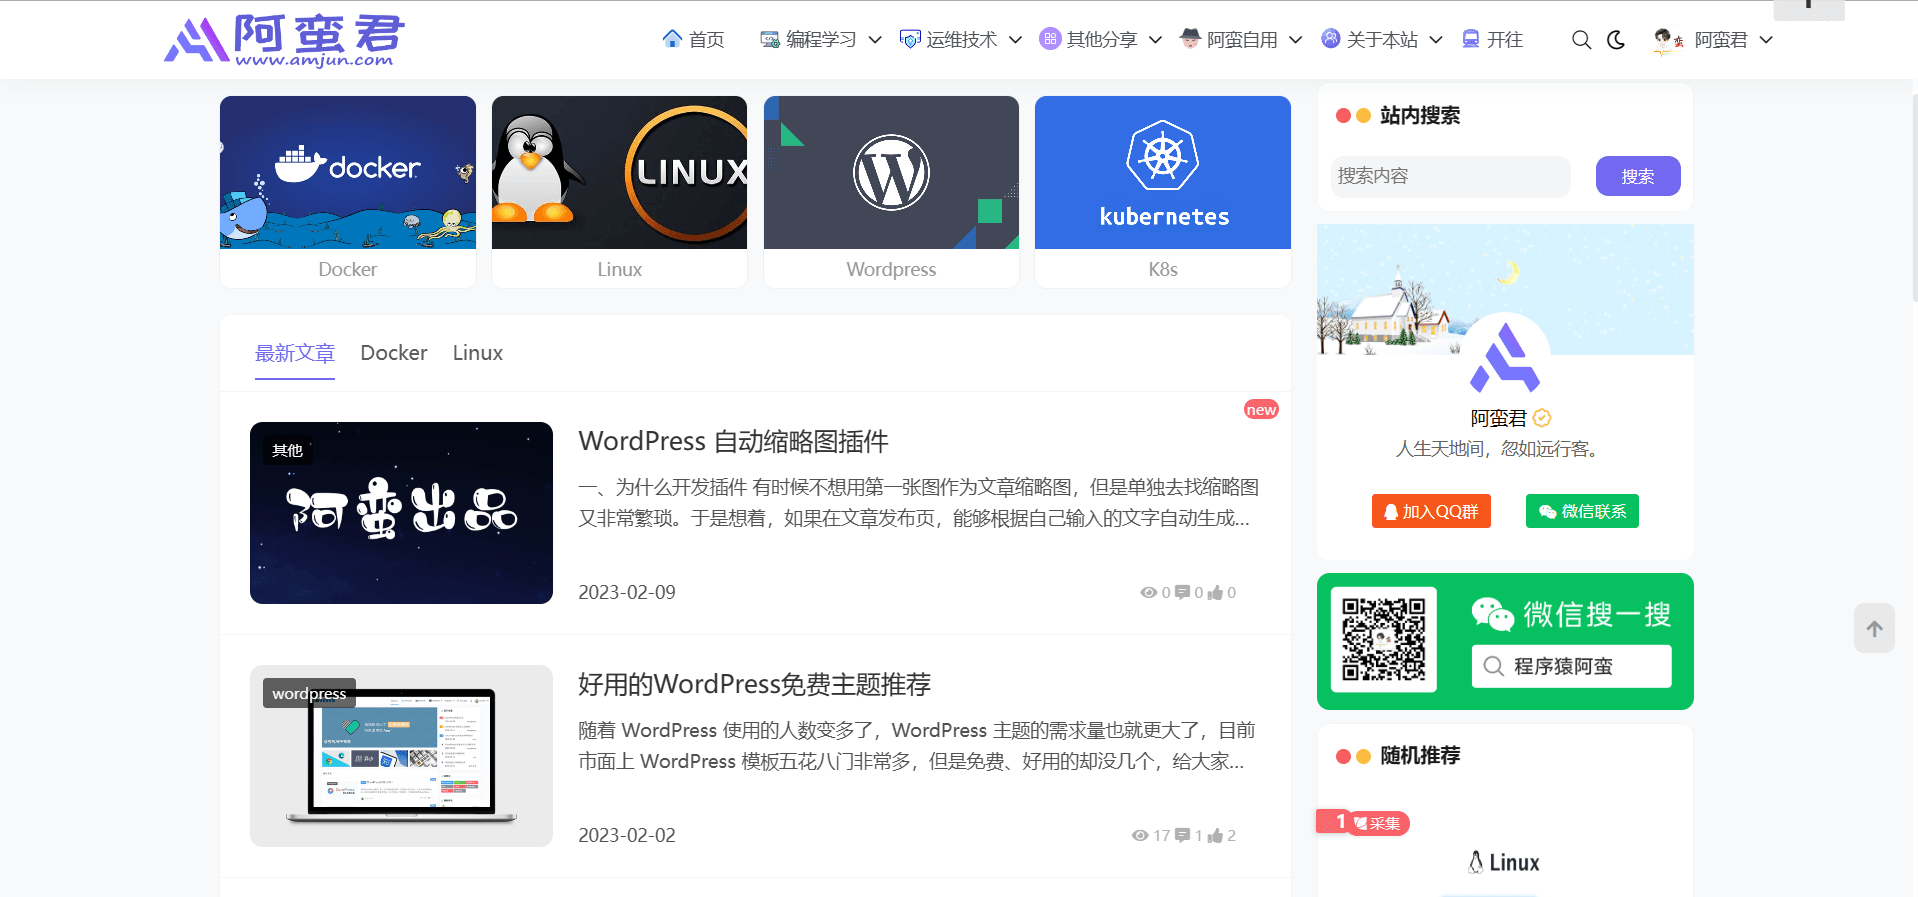
Task: Click the 关于本站 globe icon
Action: 1330,38
